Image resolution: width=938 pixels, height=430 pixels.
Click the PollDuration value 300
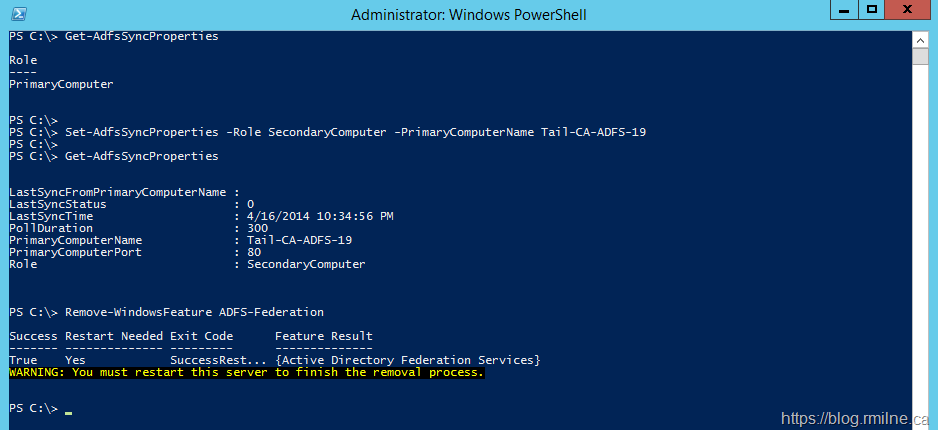coord(257,228)
